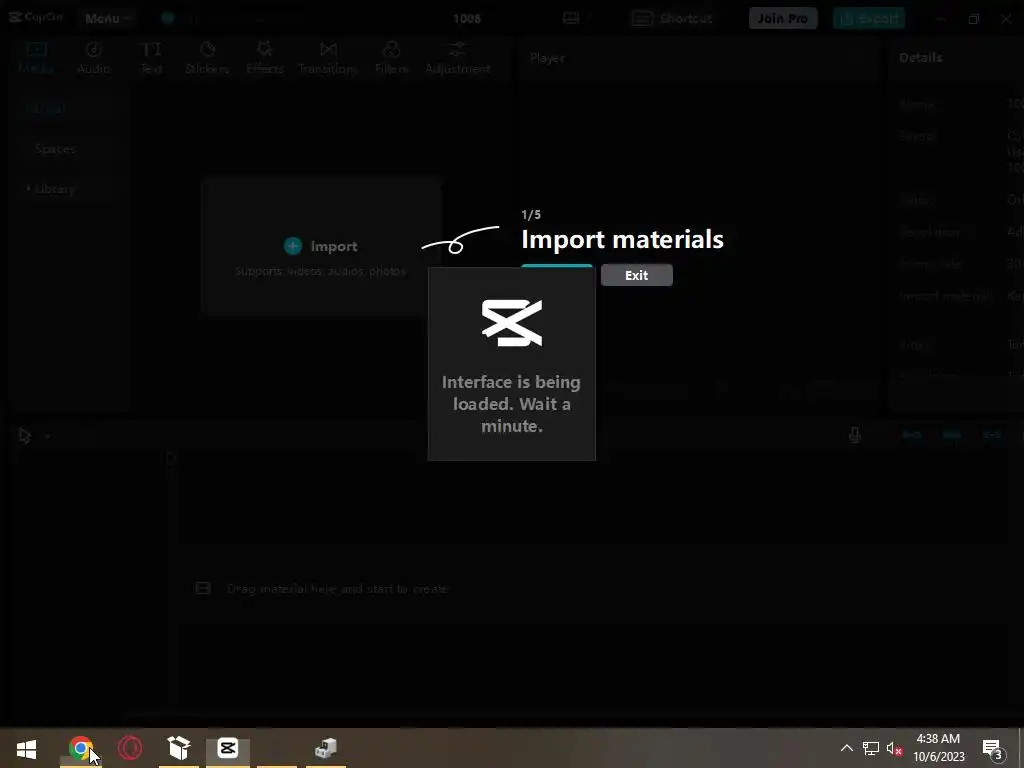Exit the Import materials tutorial
This screenshot has height=768, width=1024.
coord(637,275)
